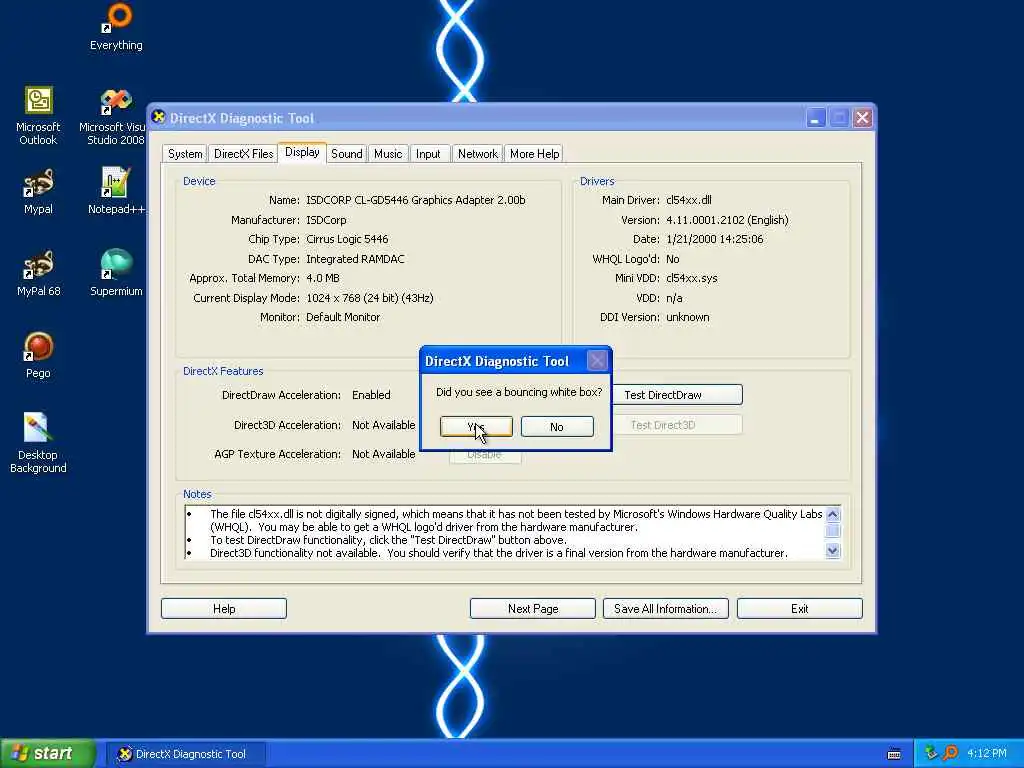Click the Notes scrollbar thumb
Viewport: 1024px width, 768px height.
(833, 530)
